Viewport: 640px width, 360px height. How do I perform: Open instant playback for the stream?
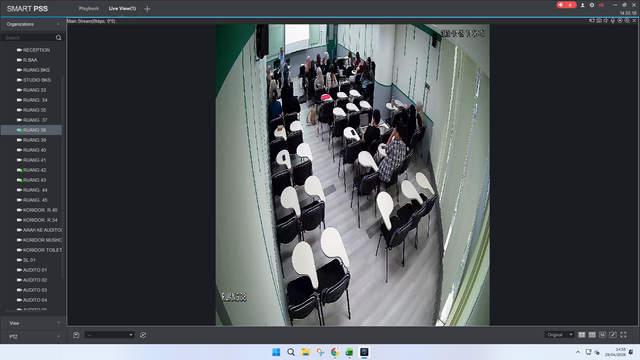click(x=620, y=20)
